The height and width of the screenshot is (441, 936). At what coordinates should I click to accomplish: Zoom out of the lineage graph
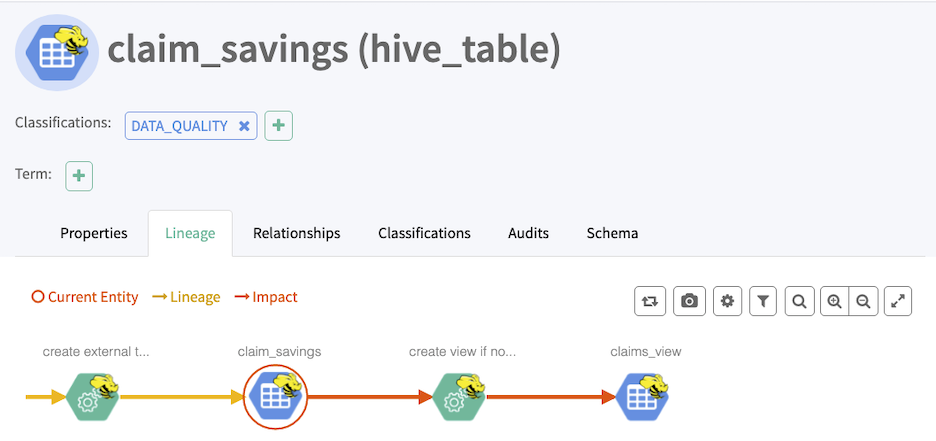point(862,301)
